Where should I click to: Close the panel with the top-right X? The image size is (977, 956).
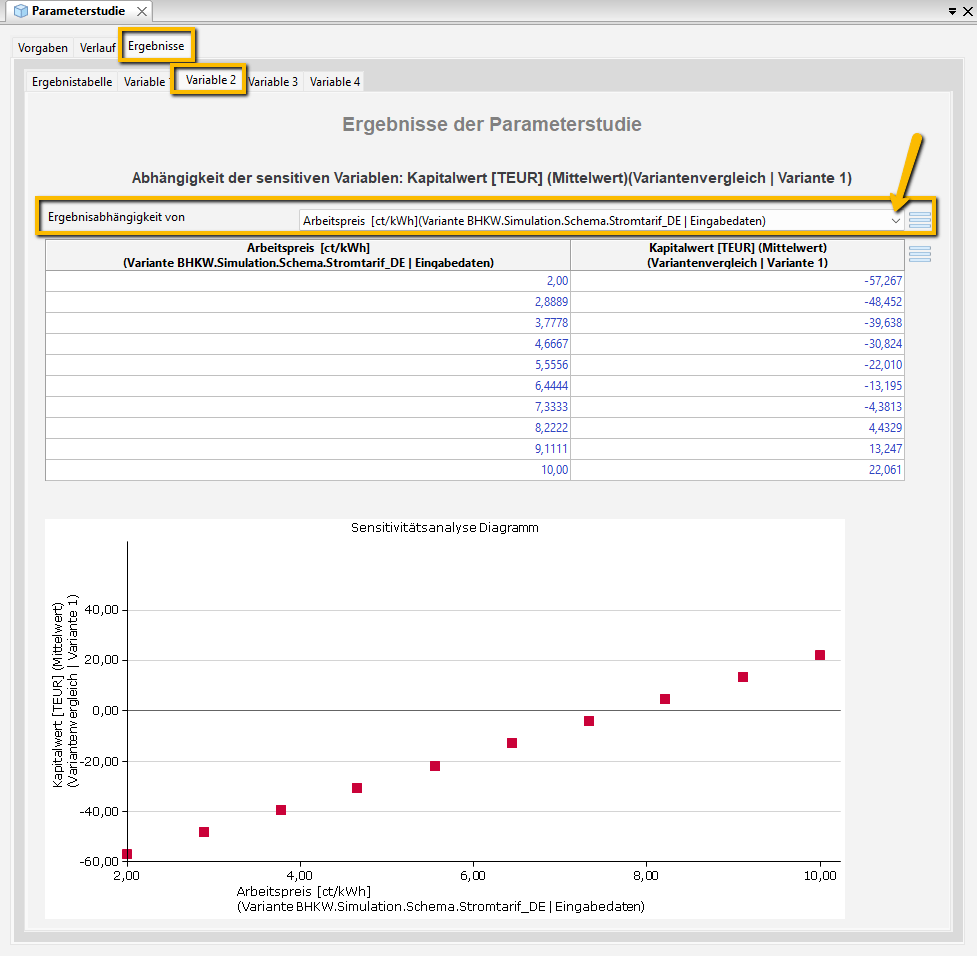(x=967, y=10)
